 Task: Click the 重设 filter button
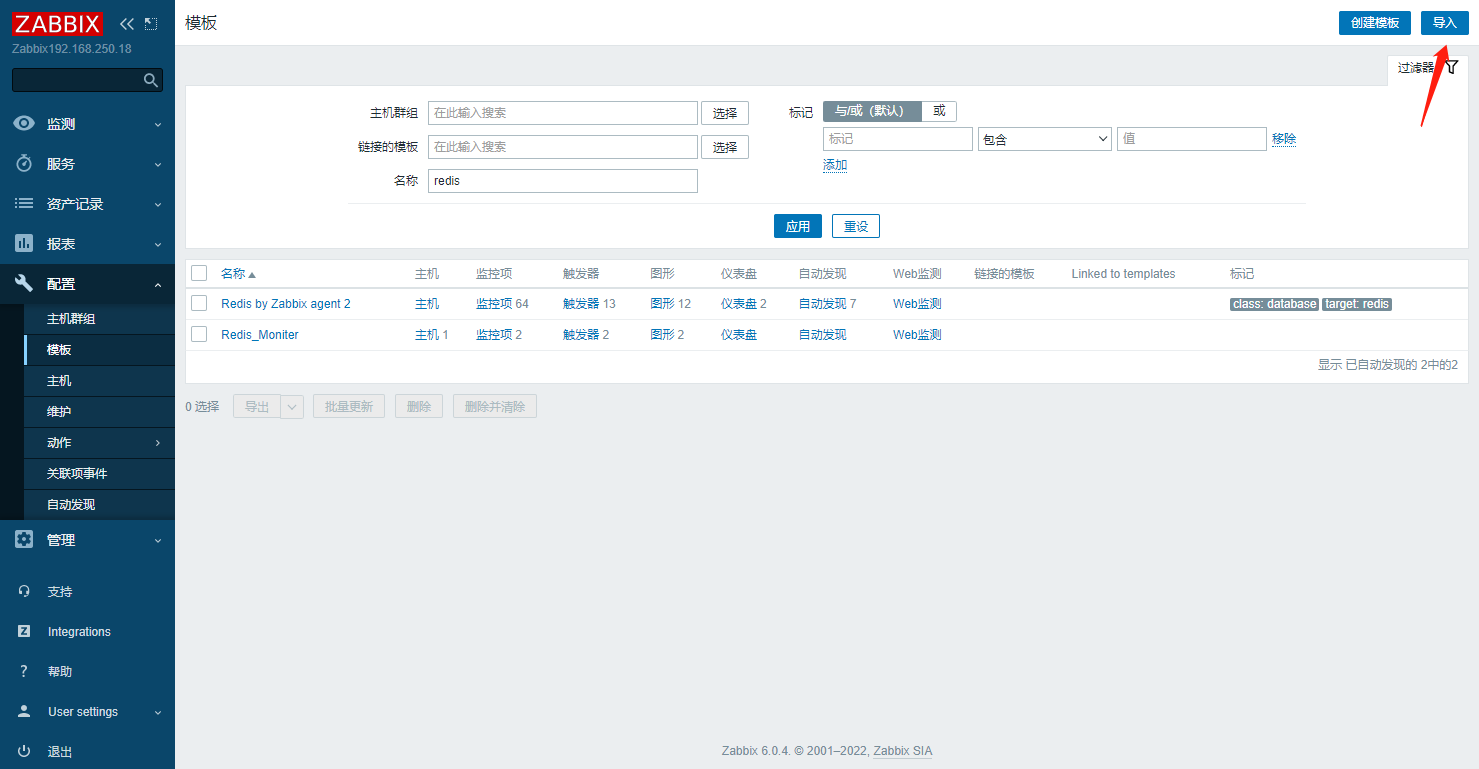[x=856, y=226]
